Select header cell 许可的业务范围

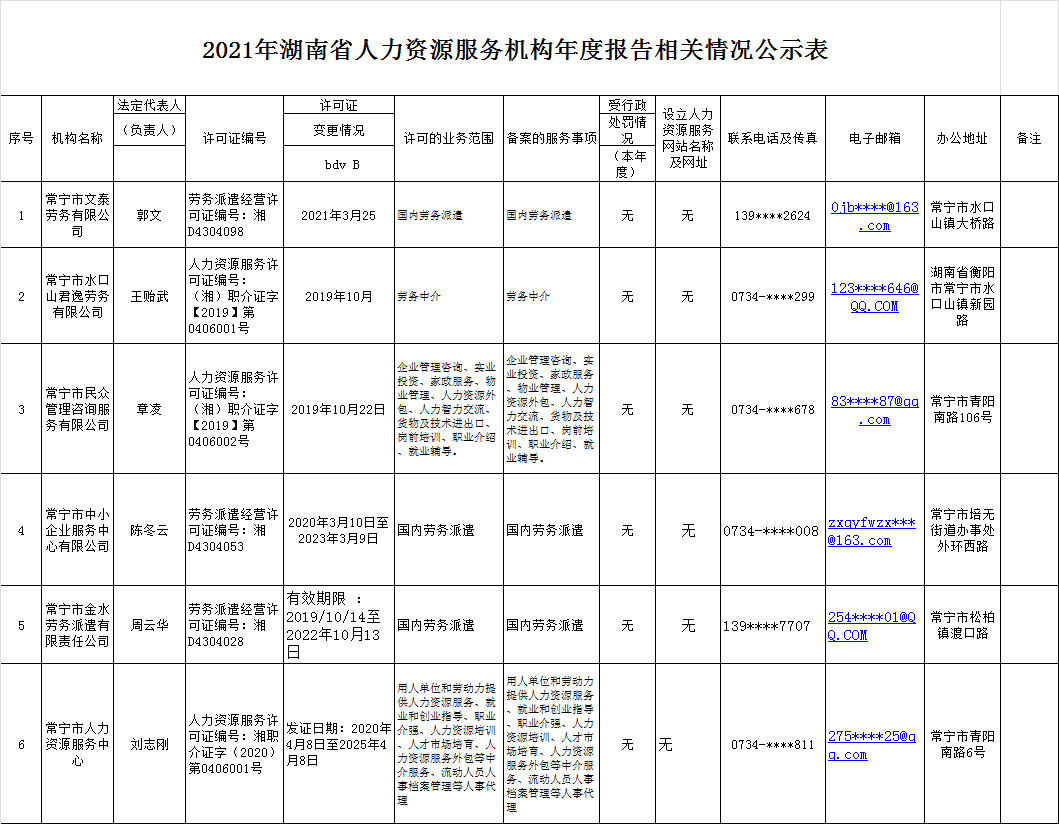click(448, 138)
